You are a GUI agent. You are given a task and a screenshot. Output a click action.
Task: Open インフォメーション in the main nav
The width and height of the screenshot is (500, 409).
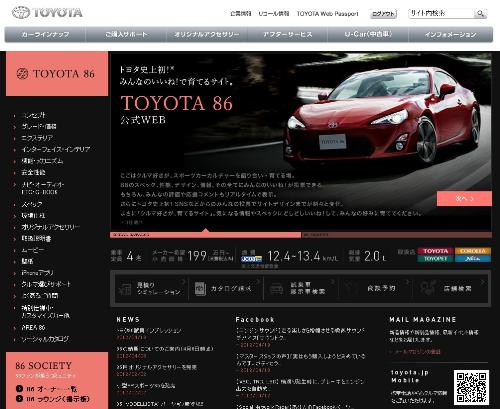tap(450, 34)
